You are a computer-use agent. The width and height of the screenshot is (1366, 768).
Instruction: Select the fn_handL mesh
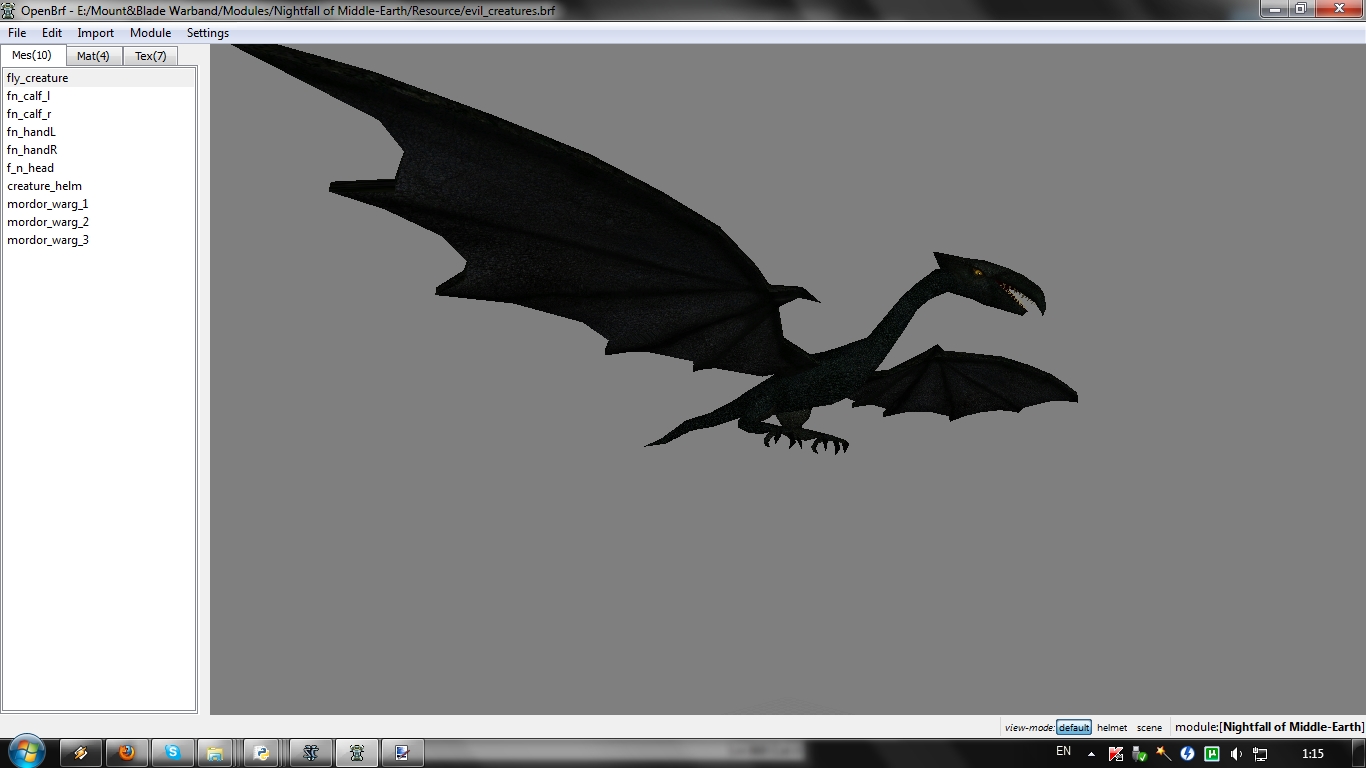[99, 132]
